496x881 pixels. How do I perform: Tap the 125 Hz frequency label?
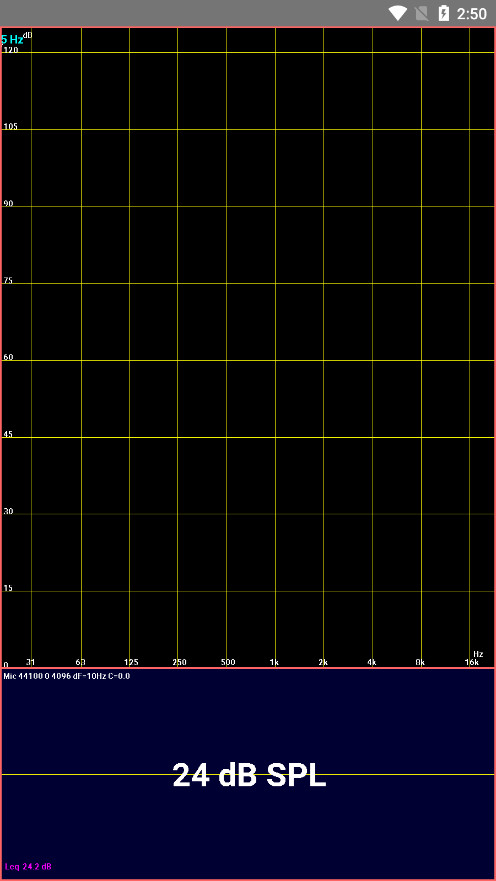(x=131, y=662)
